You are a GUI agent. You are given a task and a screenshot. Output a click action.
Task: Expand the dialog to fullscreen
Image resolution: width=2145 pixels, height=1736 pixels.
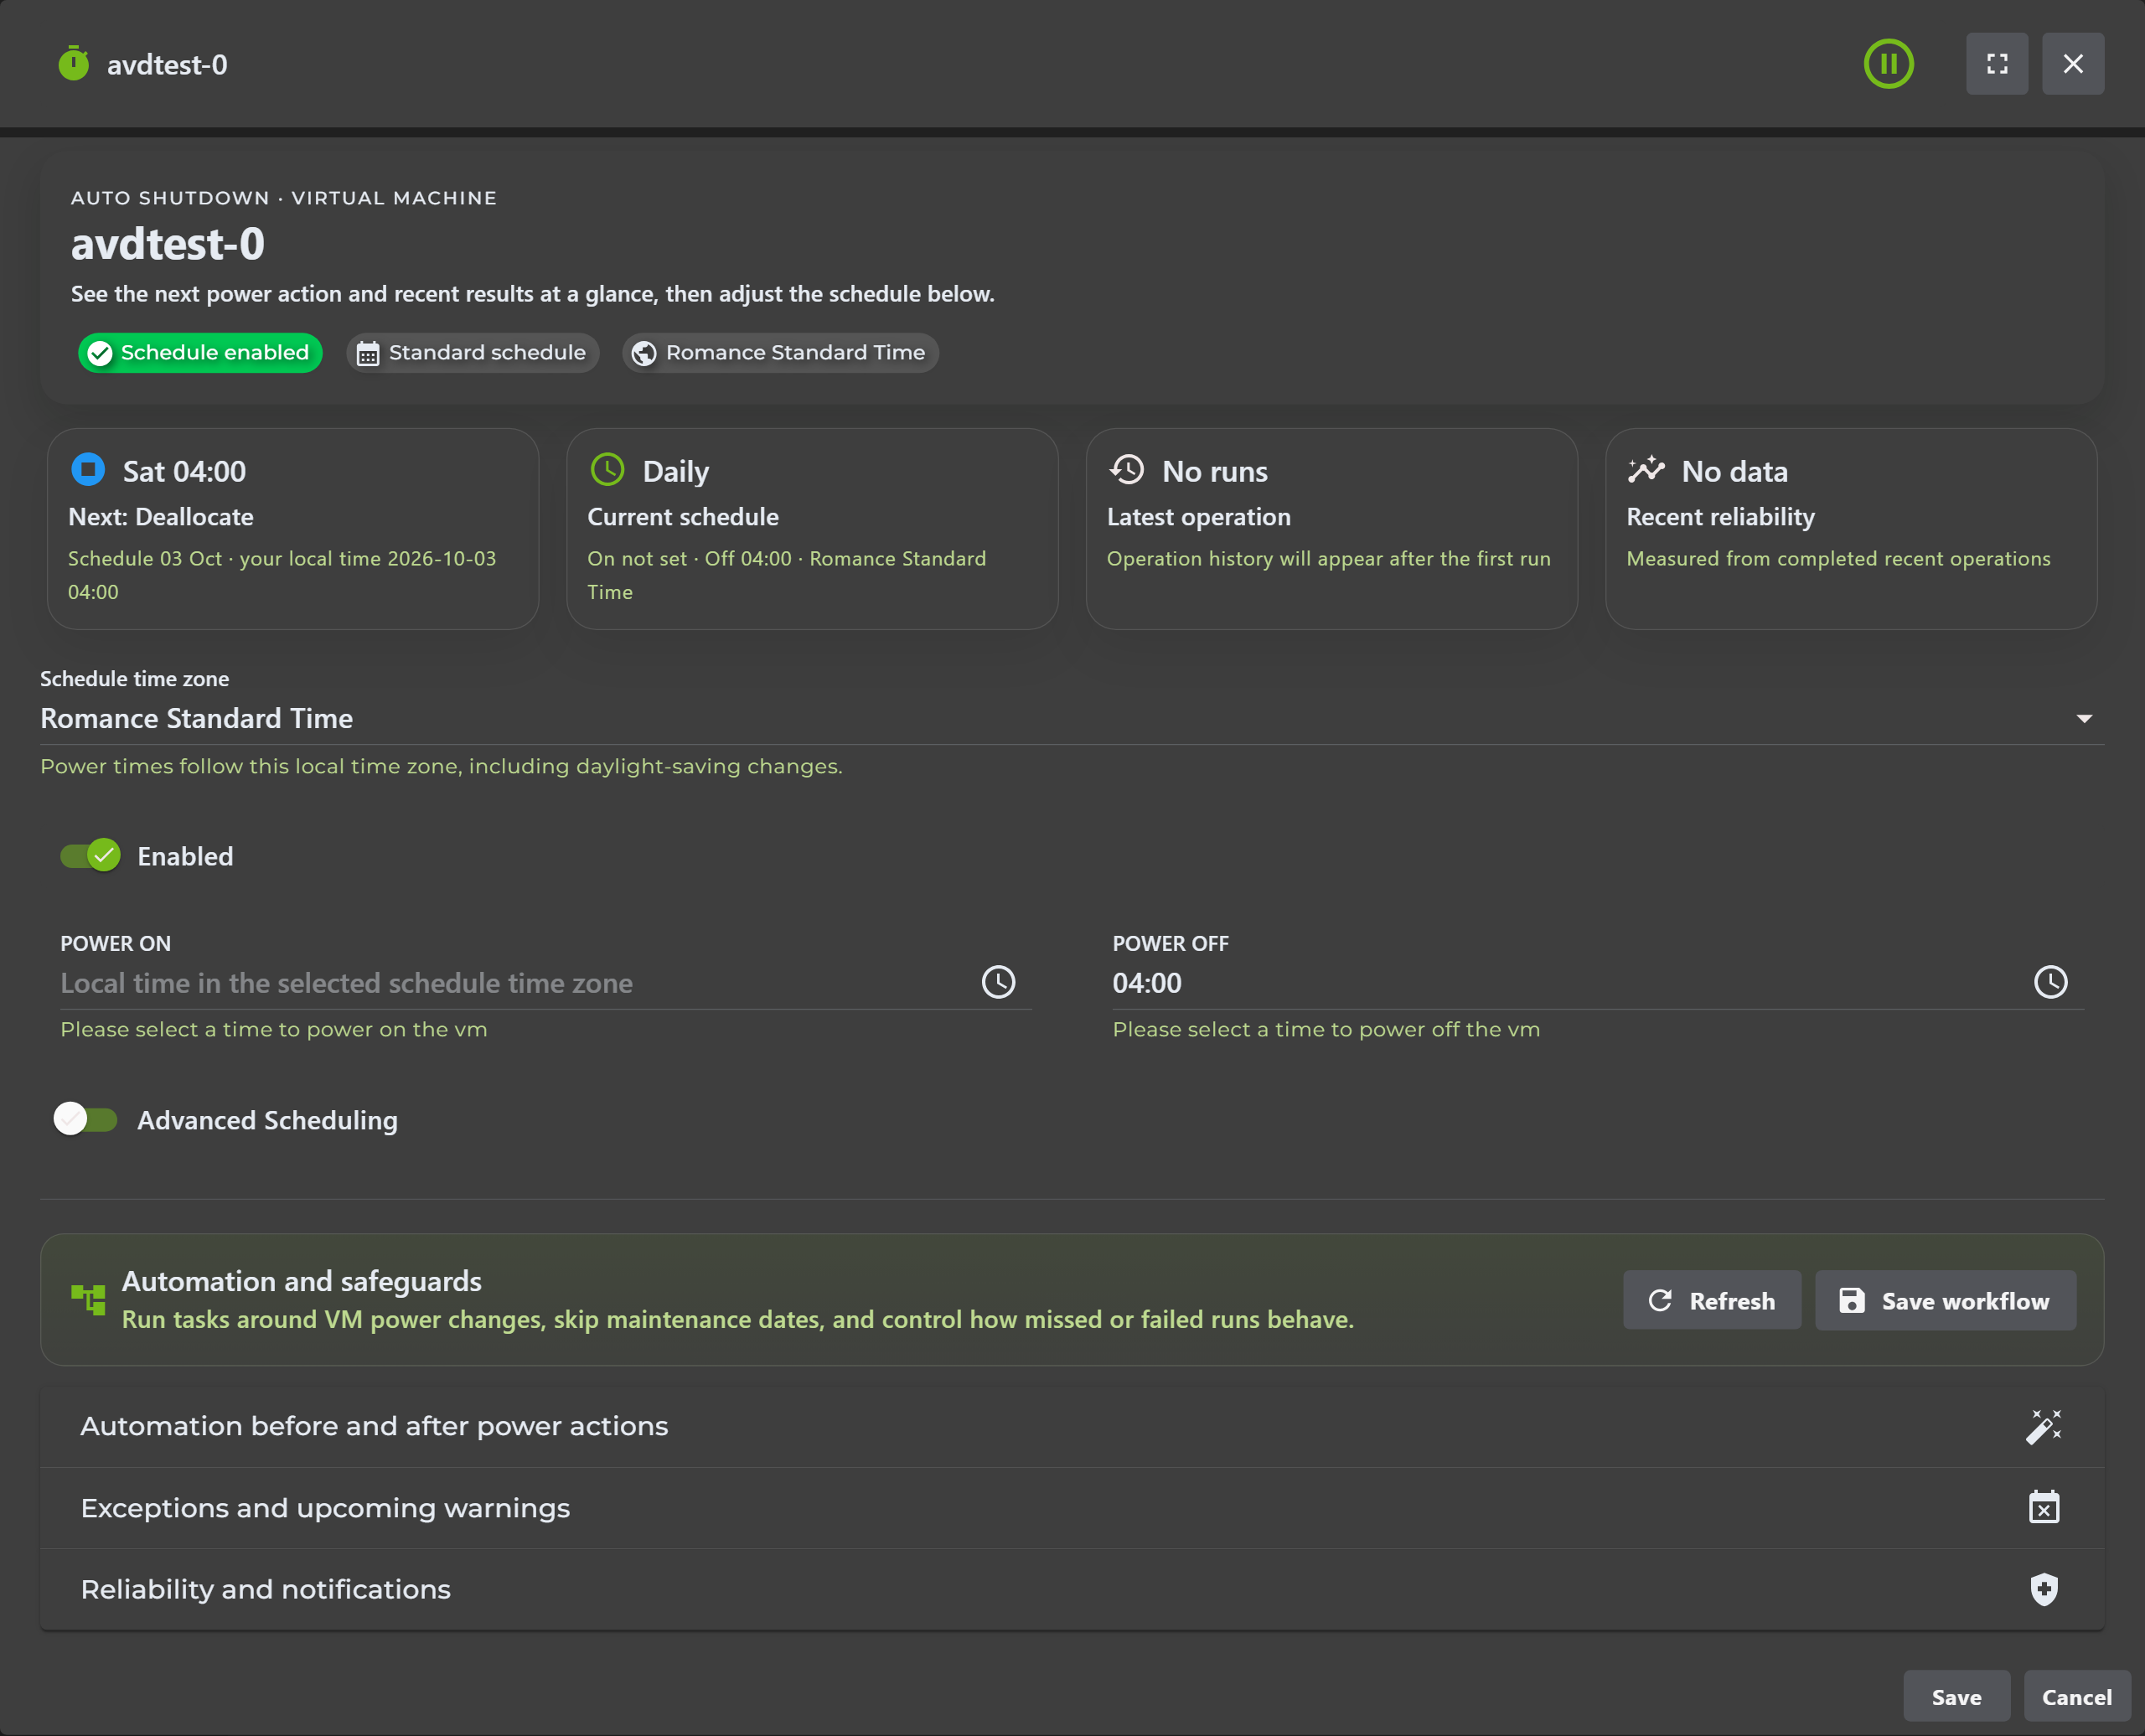pos(1996,64)
